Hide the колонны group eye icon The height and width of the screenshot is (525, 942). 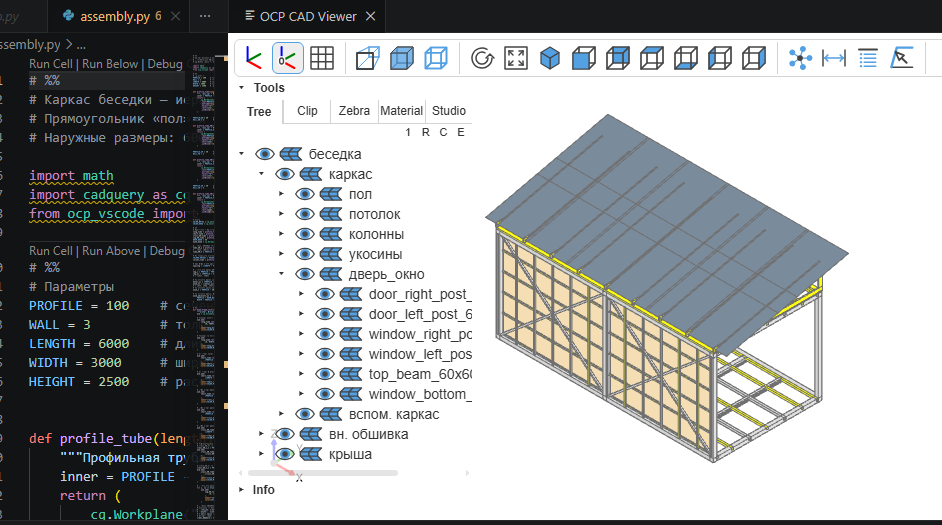click(305, 234)
